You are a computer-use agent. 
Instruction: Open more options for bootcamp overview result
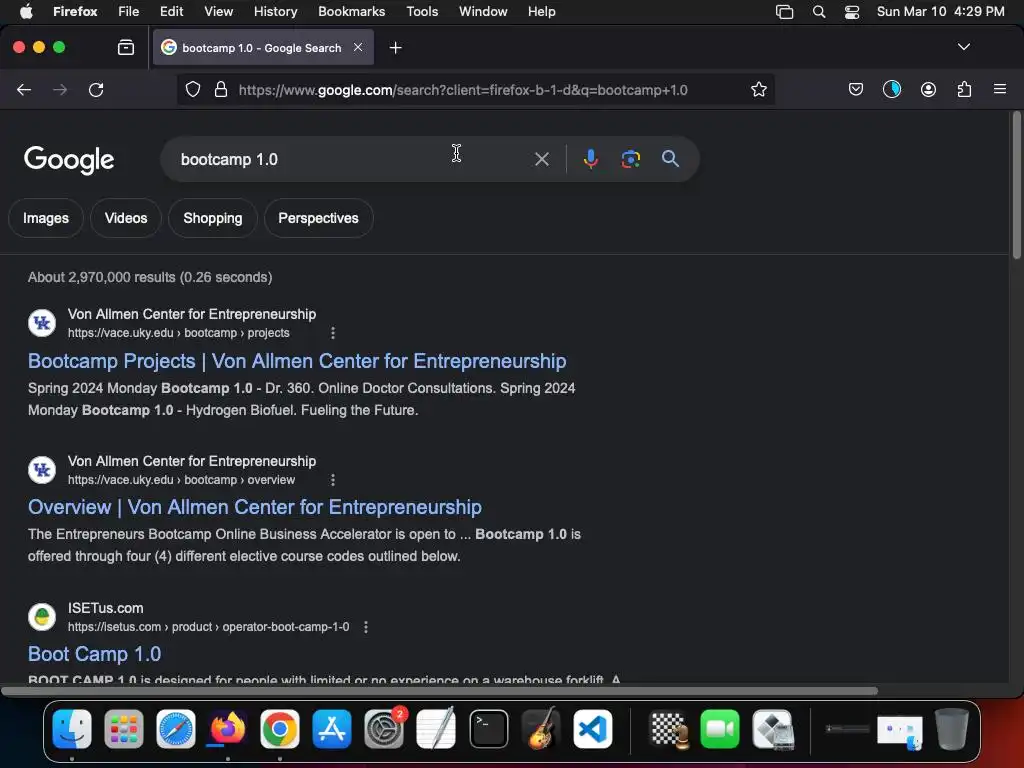pyautogui.click(x=333, y=480)
